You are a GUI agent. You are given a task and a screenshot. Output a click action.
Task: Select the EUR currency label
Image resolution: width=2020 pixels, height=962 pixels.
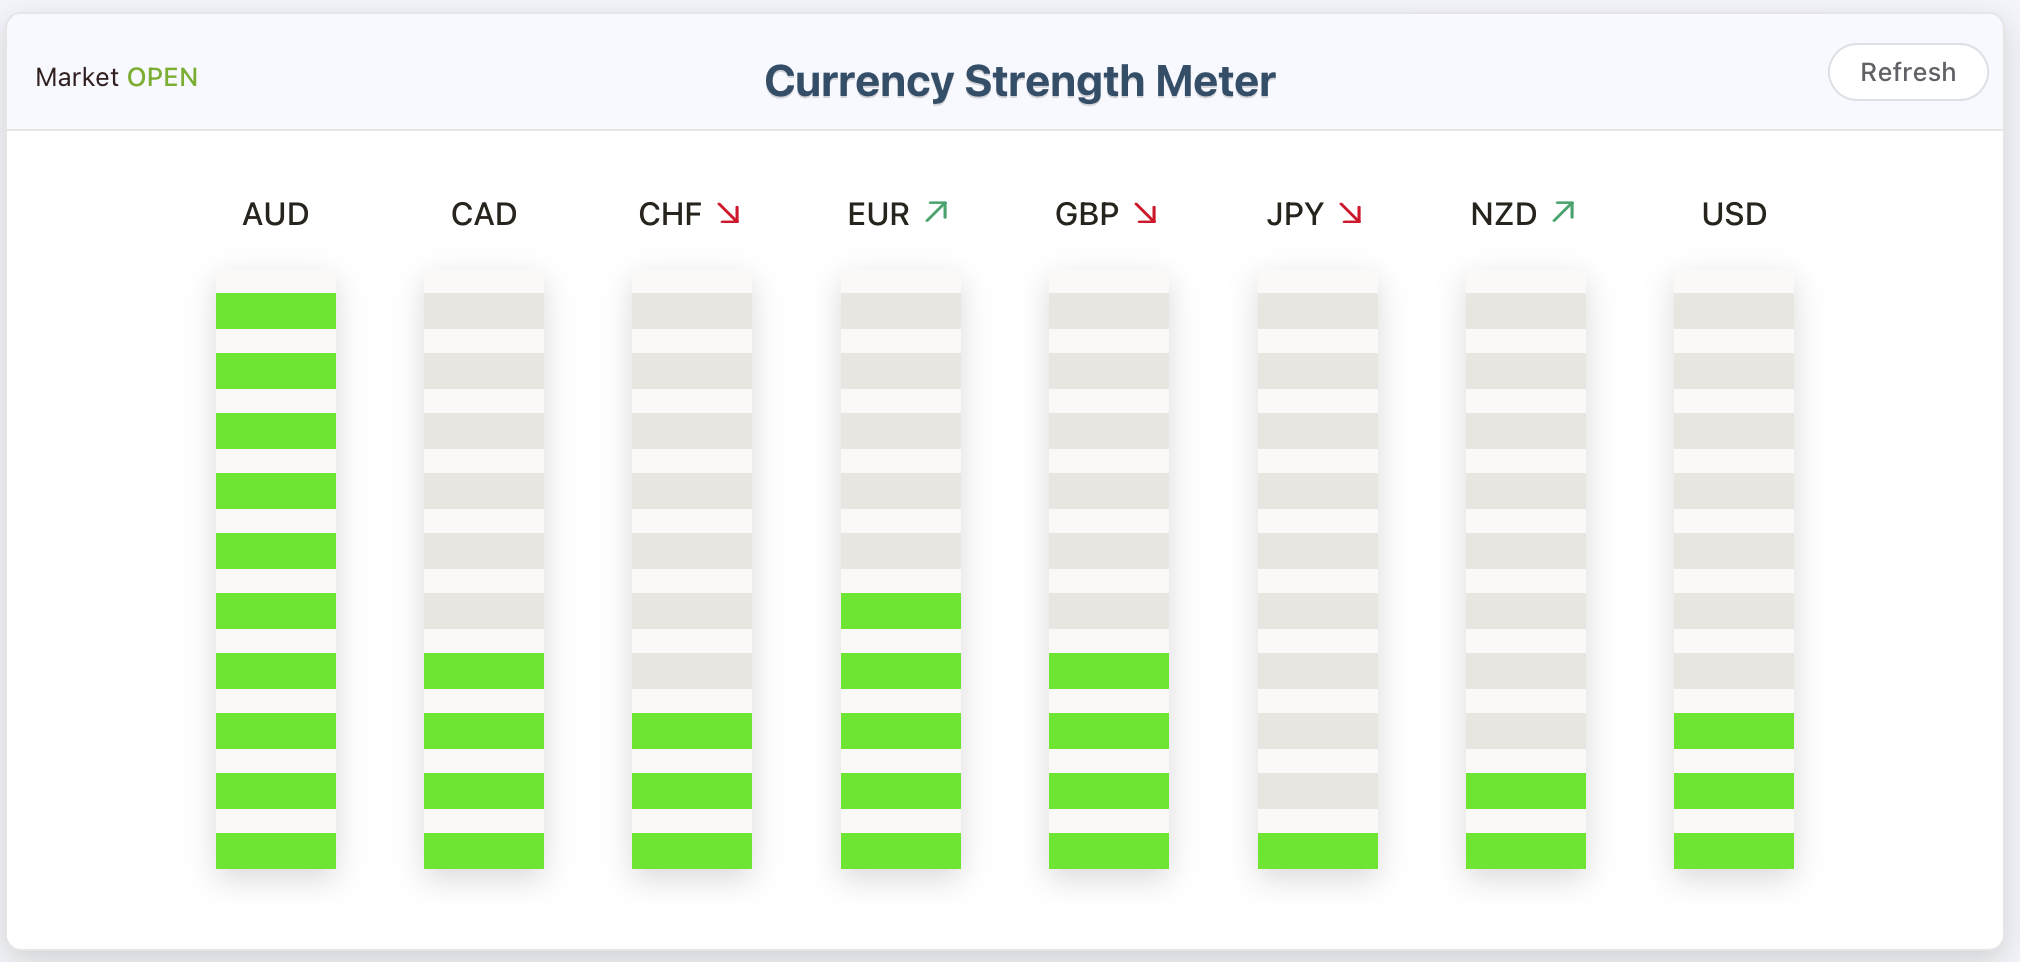878,213
